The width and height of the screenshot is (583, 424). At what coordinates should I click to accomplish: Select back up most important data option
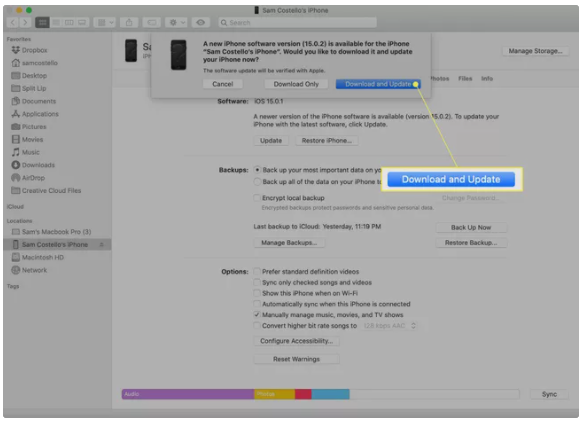pyautogui.click(x=257, y=170)
